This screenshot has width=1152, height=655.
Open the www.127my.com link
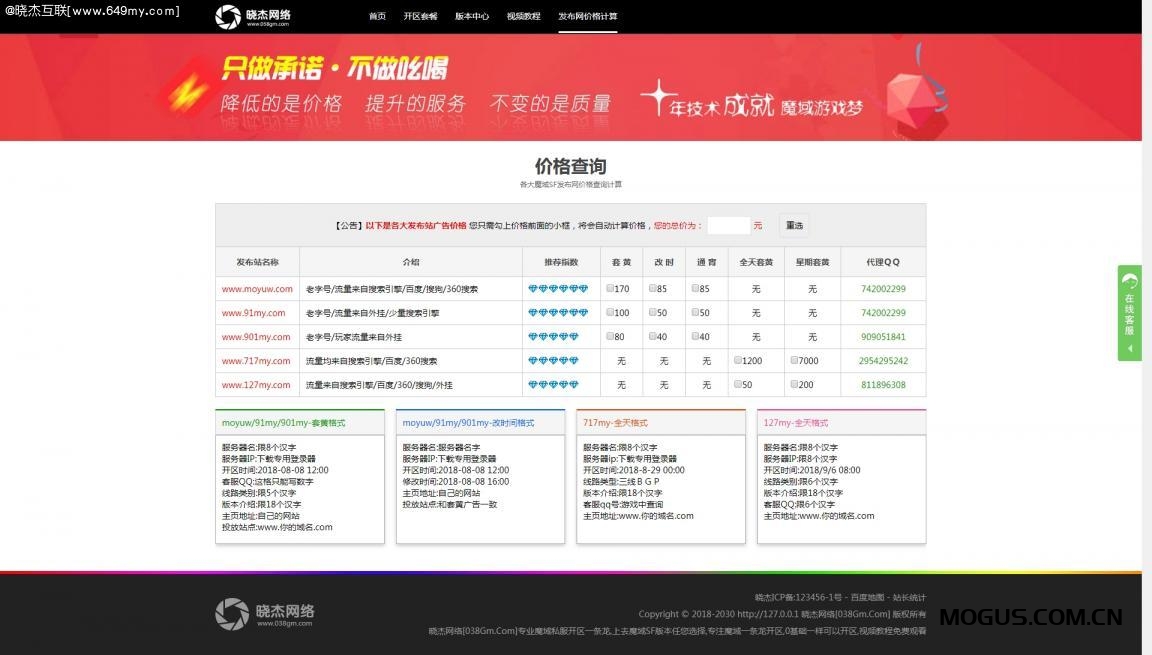pos(254,384)
